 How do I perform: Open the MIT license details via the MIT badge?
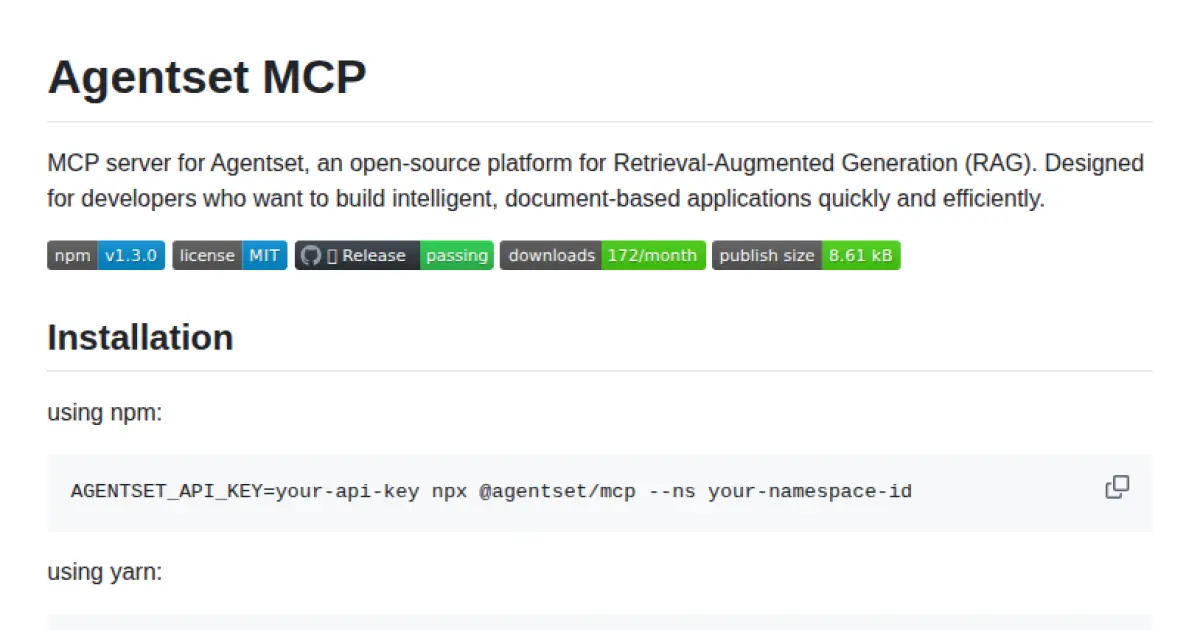264,255
